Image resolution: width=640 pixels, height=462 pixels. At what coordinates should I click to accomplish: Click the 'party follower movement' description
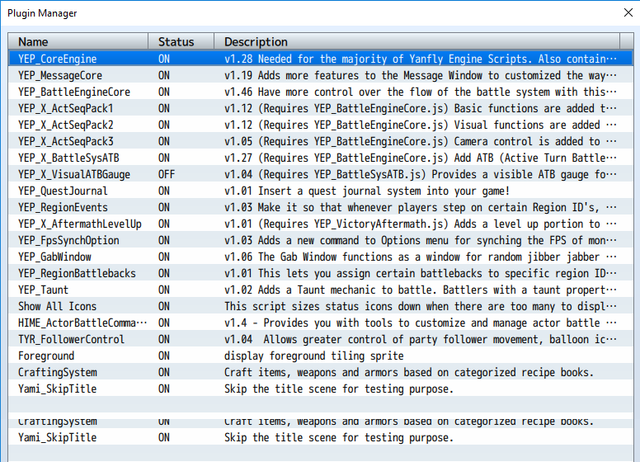click(x=420, y=340)
